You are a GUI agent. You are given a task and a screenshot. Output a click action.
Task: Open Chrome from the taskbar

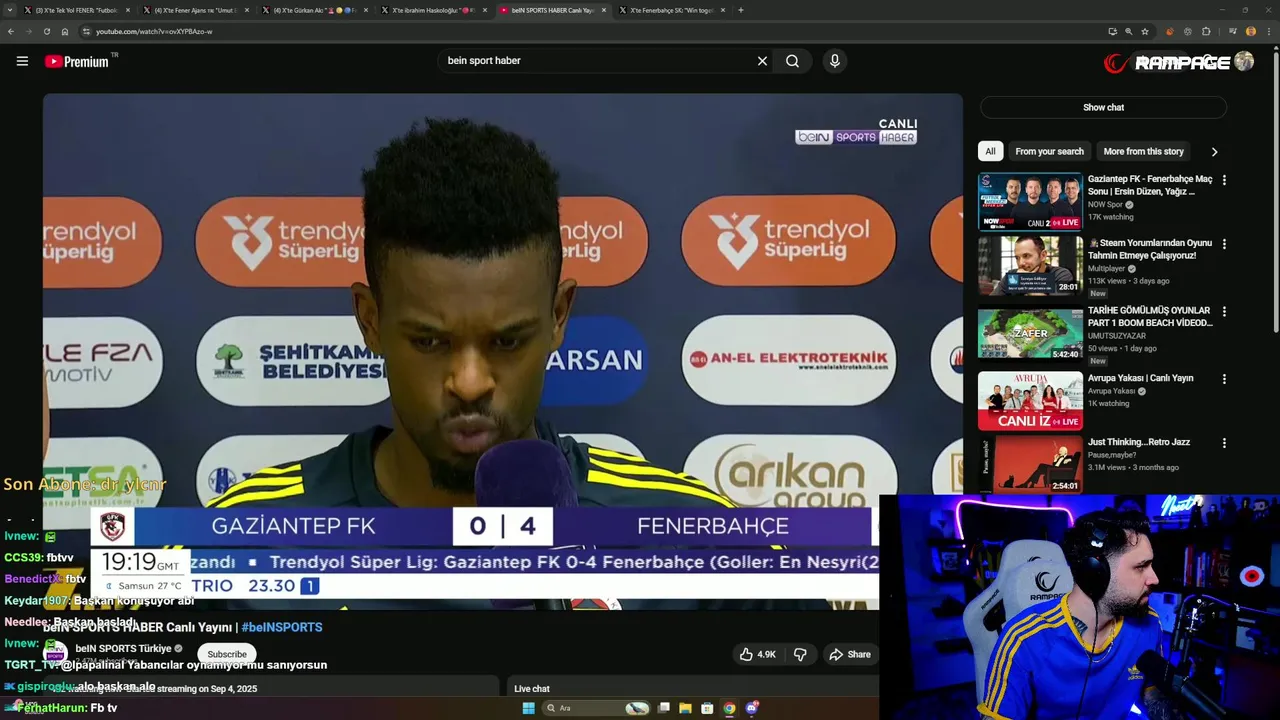click(x=729, y=708)
